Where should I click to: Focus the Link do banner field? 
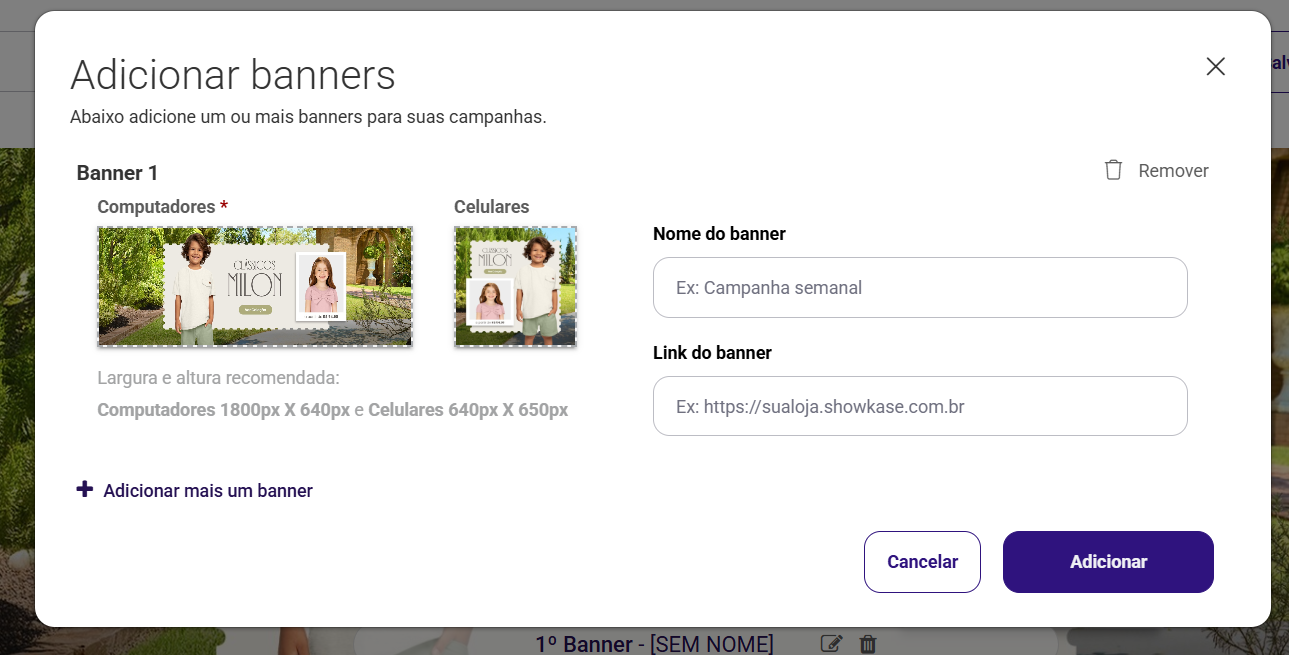pyautogui.click(x=920, y=406)
